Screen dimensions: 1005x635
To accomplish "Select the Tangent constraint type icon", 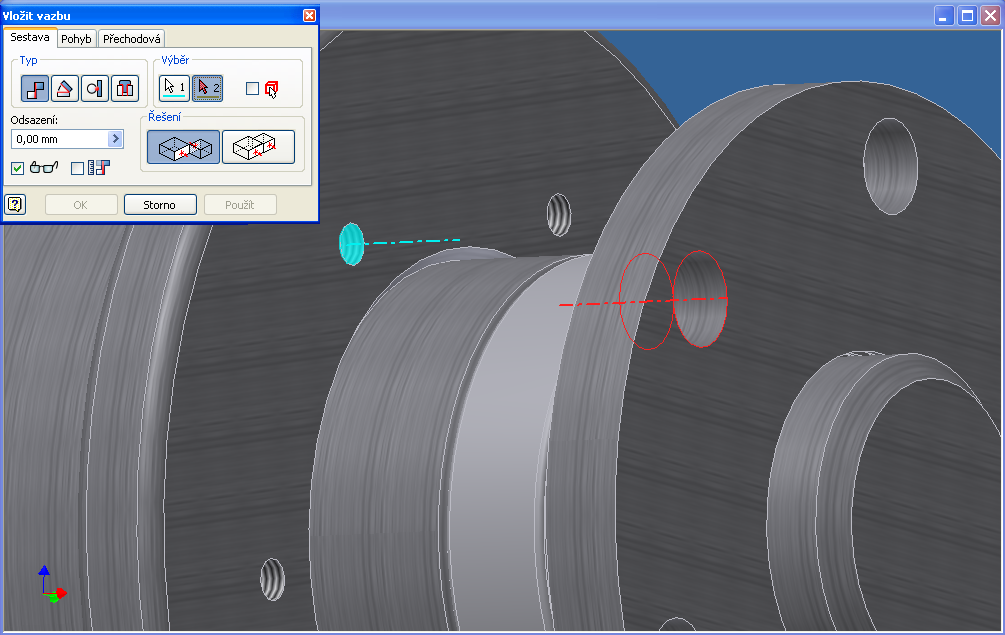I will pos(95,89).
